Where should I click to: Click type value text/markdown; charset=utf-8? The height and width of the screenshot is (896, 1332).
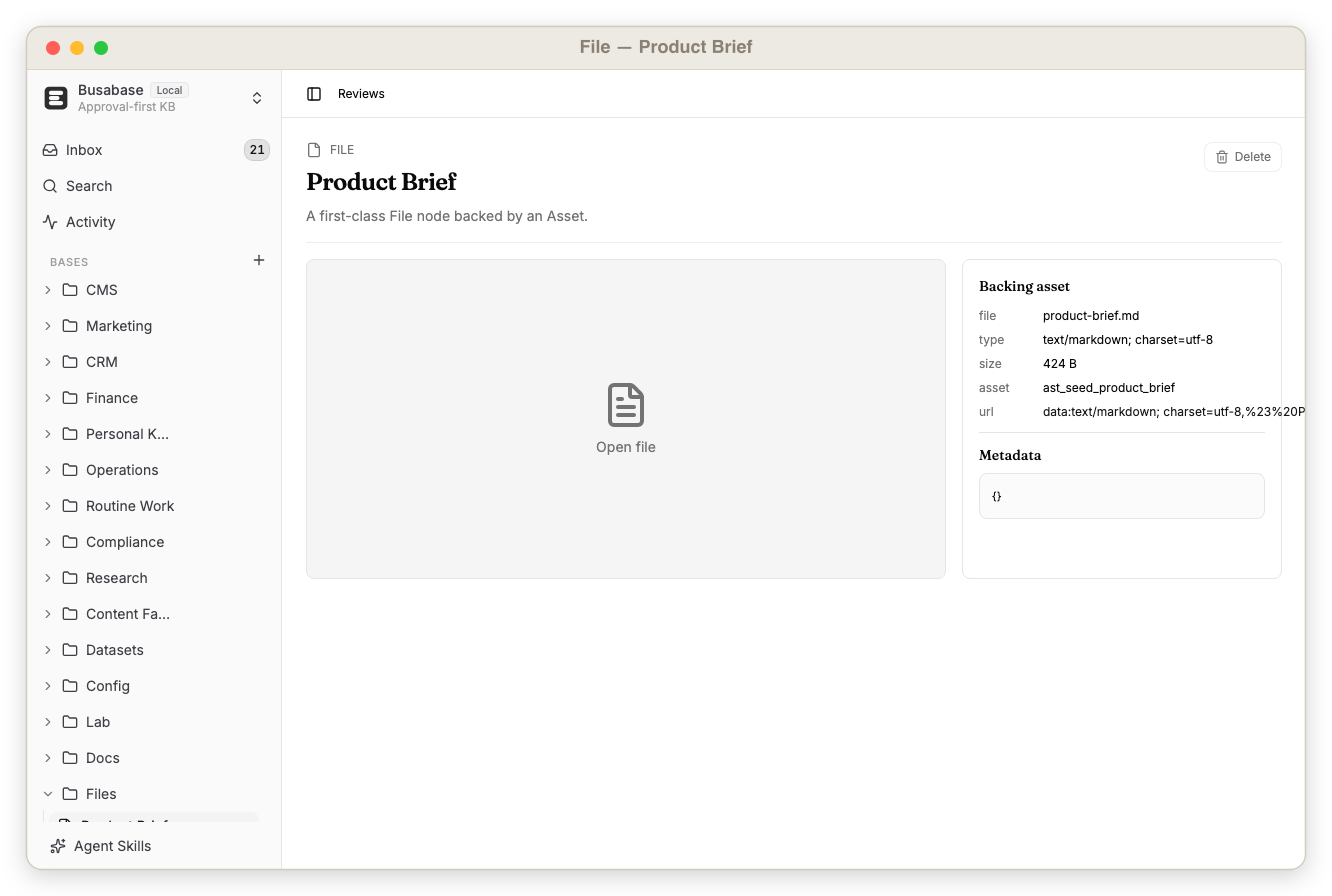tap(1128, 340)
